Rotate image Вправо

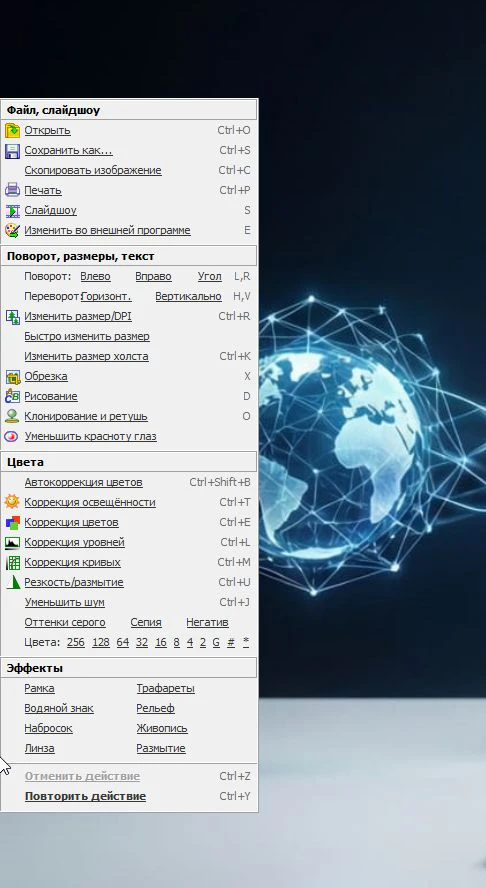click(154, 276)
